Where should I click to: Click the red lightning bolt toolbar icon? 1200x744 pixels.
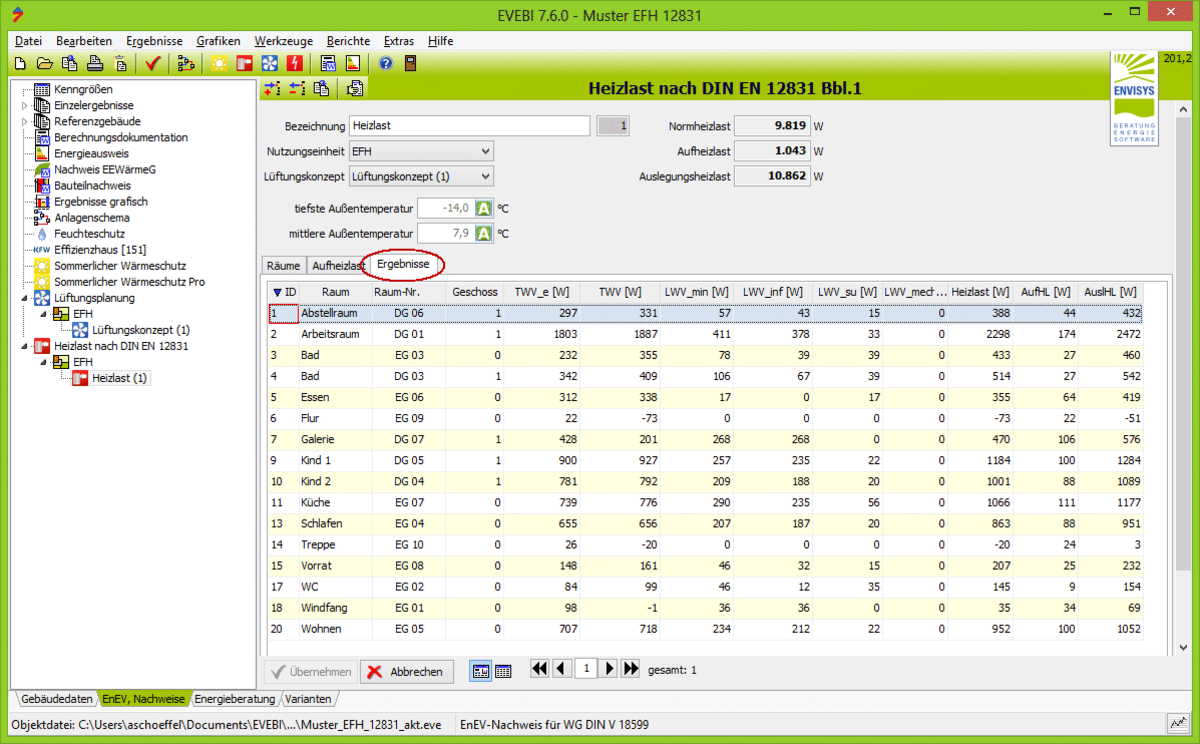point(294,63)
